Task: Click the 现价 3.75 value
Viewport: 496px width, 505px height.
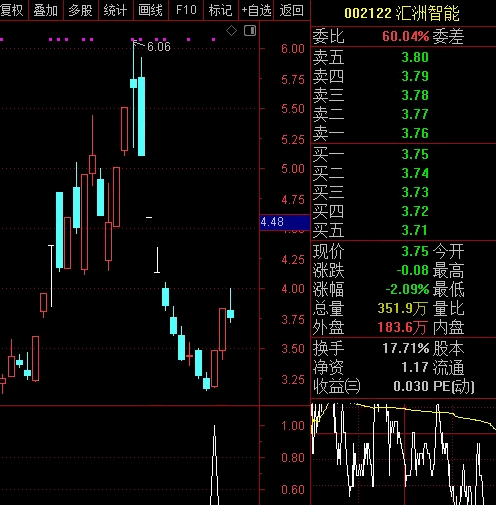Action: (415, 251)
